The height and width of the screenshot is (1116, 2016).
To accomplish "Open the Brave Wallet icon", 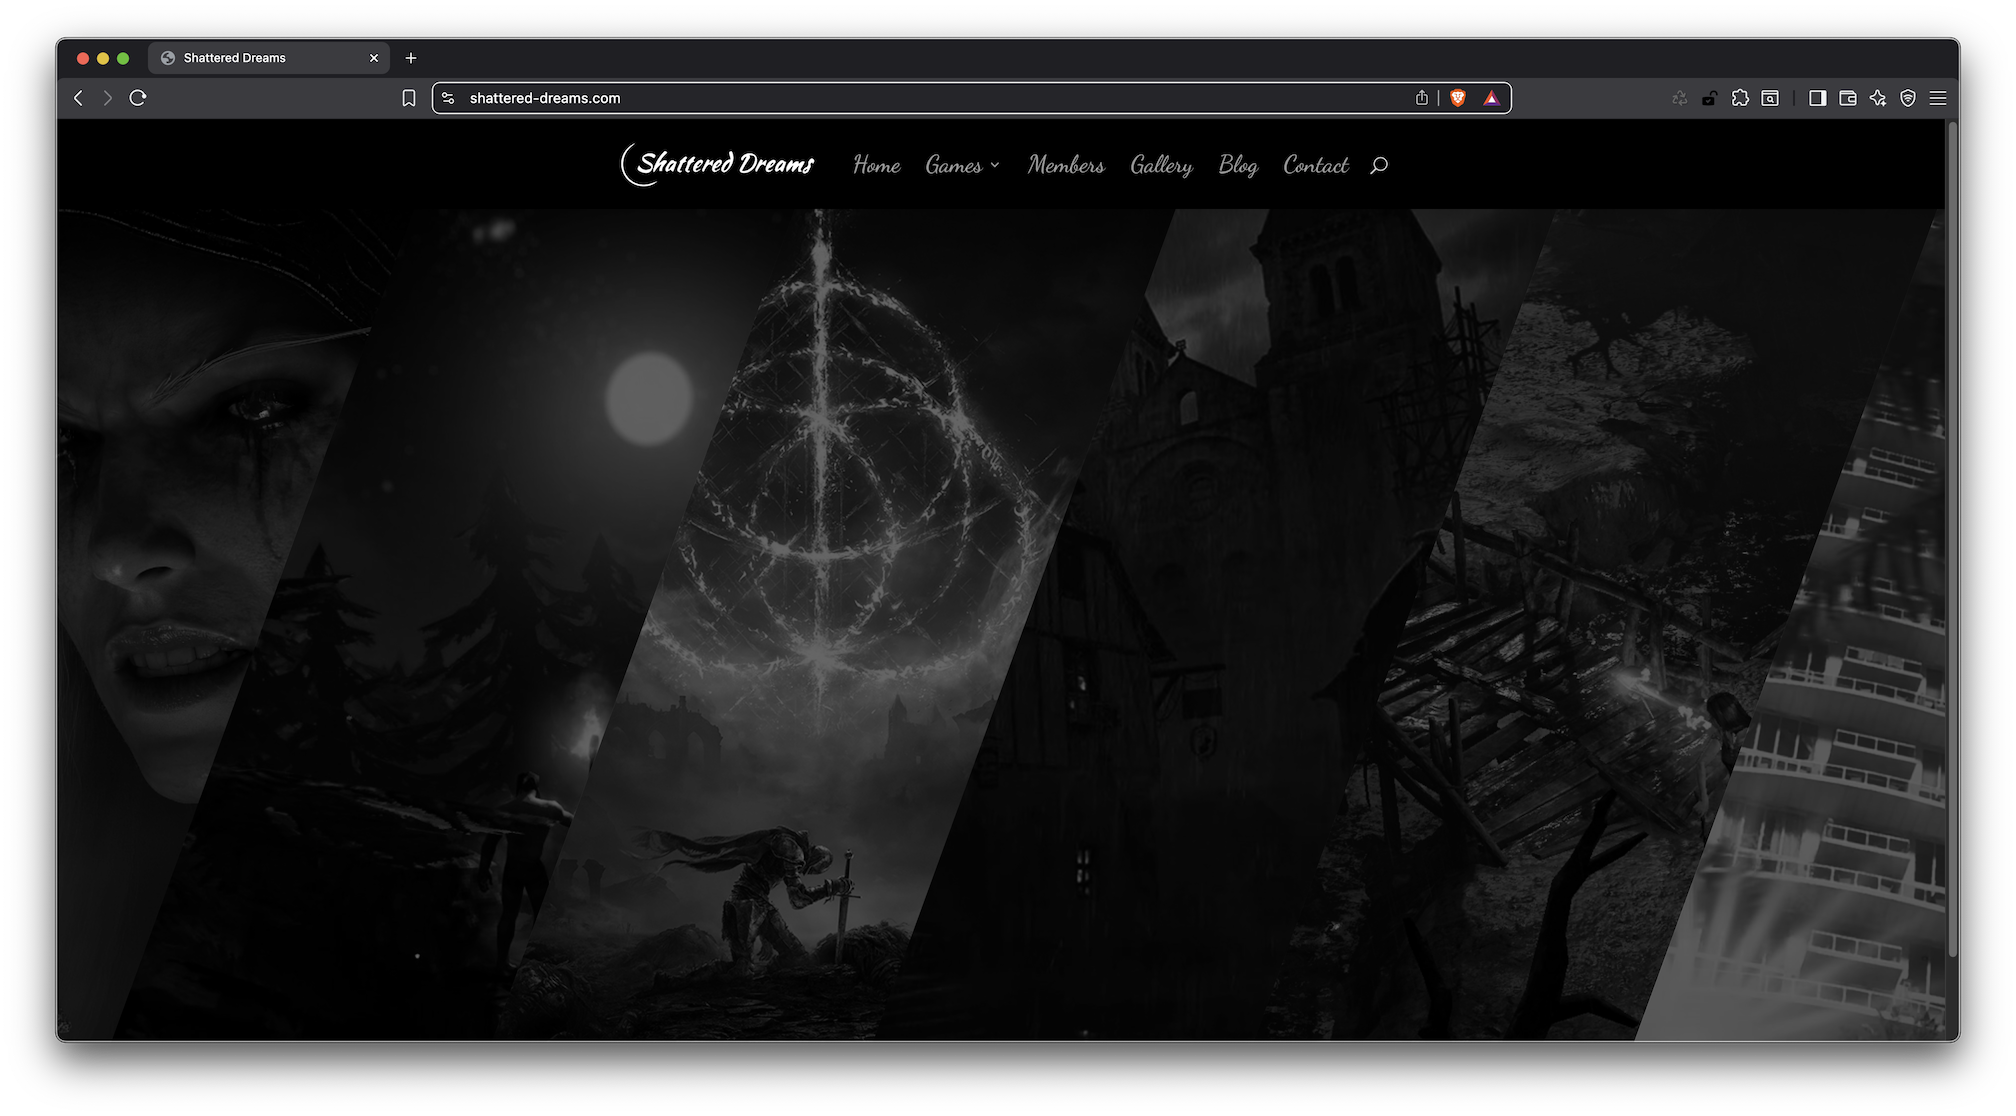I will click(1847, 98).
